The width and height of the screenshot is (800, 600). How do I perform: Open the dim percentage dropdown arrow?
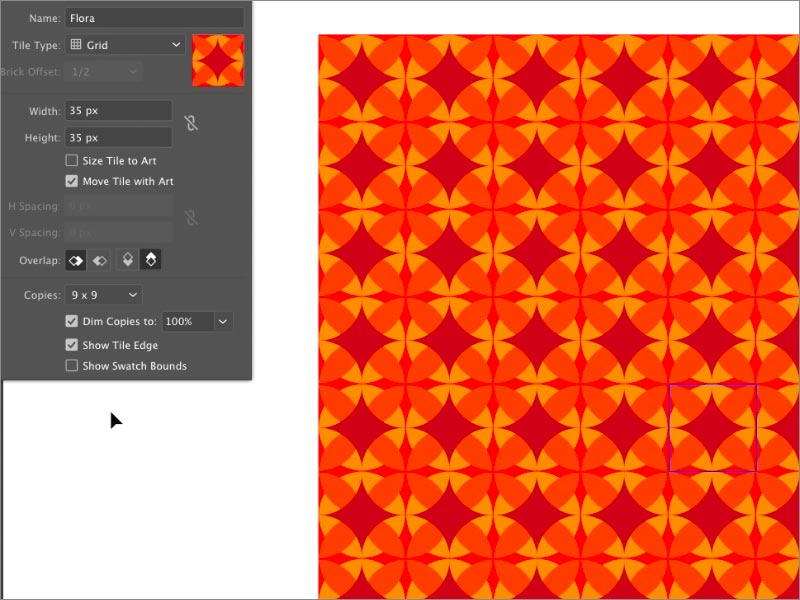tap(223, 322)
